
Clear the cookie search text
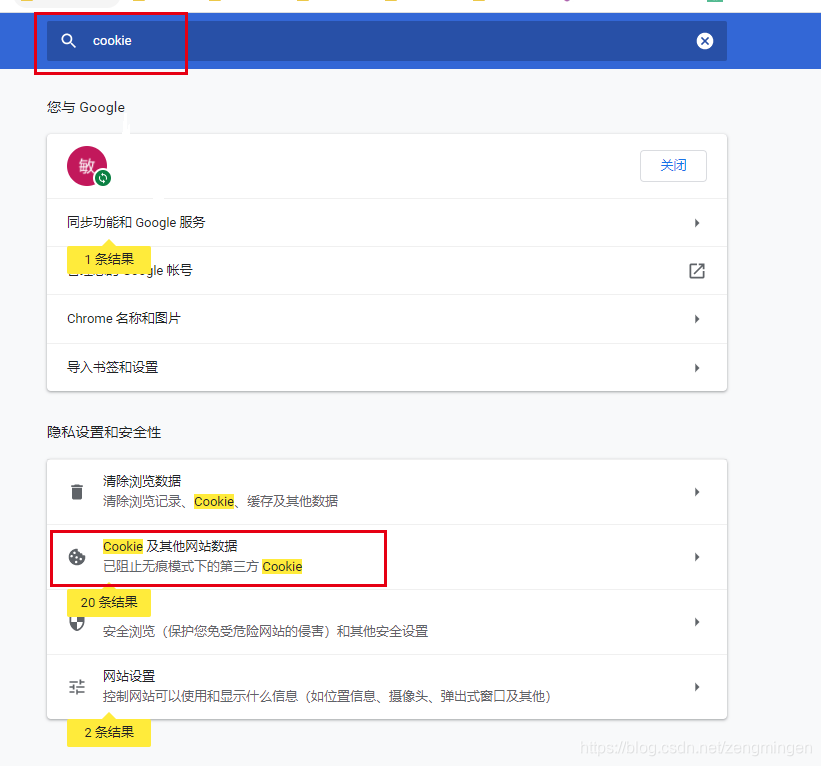pos(705,41)
